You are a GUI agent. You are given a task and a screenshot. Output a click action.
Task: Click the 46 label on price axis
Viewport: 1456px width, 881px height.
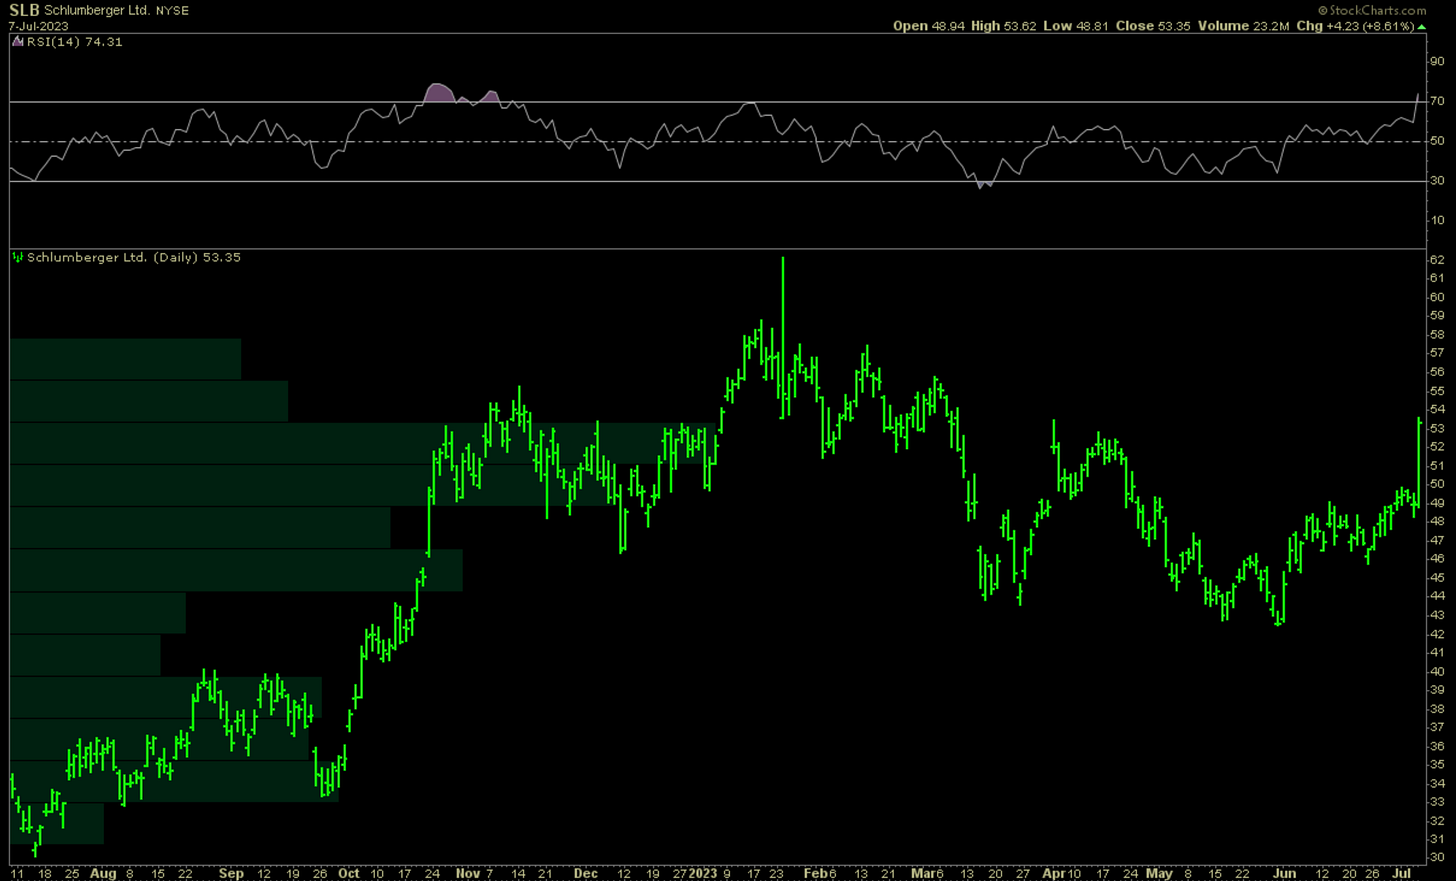(1437, 559)
